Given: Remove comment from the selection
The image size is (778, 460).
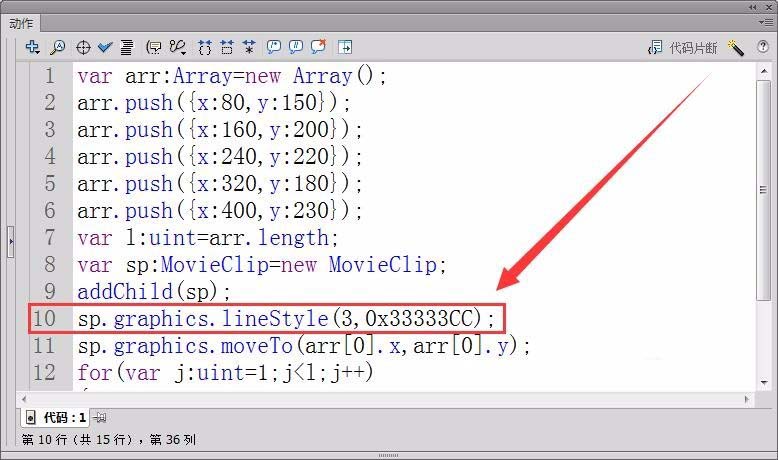Looking at the screenshot, I should coord(318,46).
